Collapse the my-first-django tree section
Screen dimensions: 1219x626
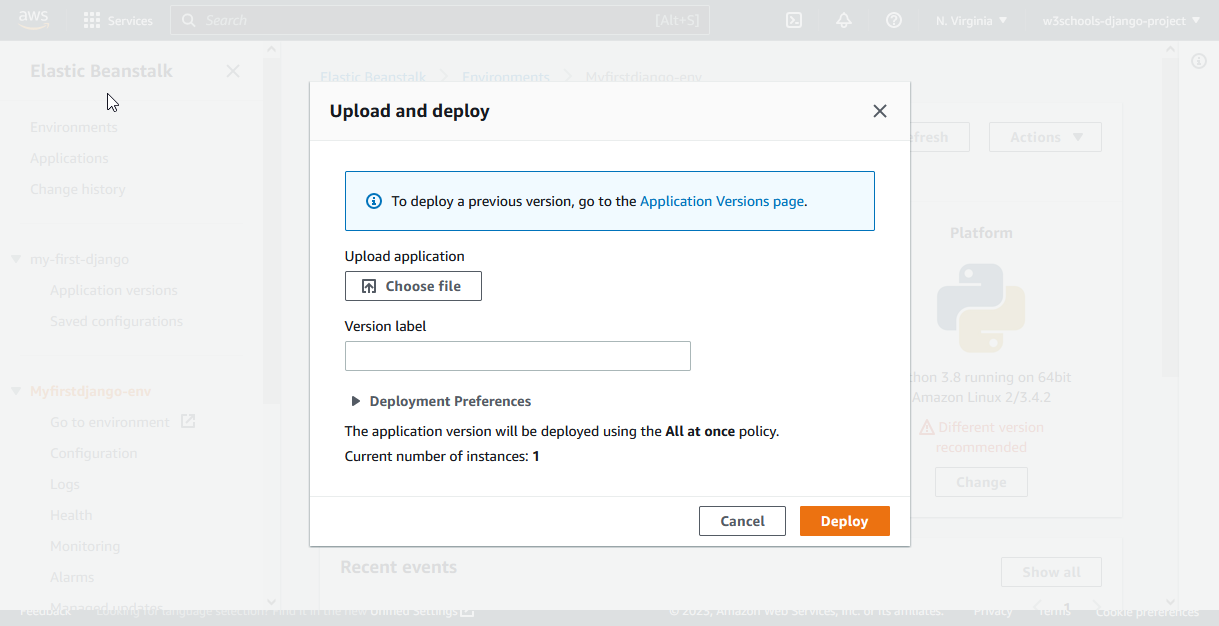(16, 259)
